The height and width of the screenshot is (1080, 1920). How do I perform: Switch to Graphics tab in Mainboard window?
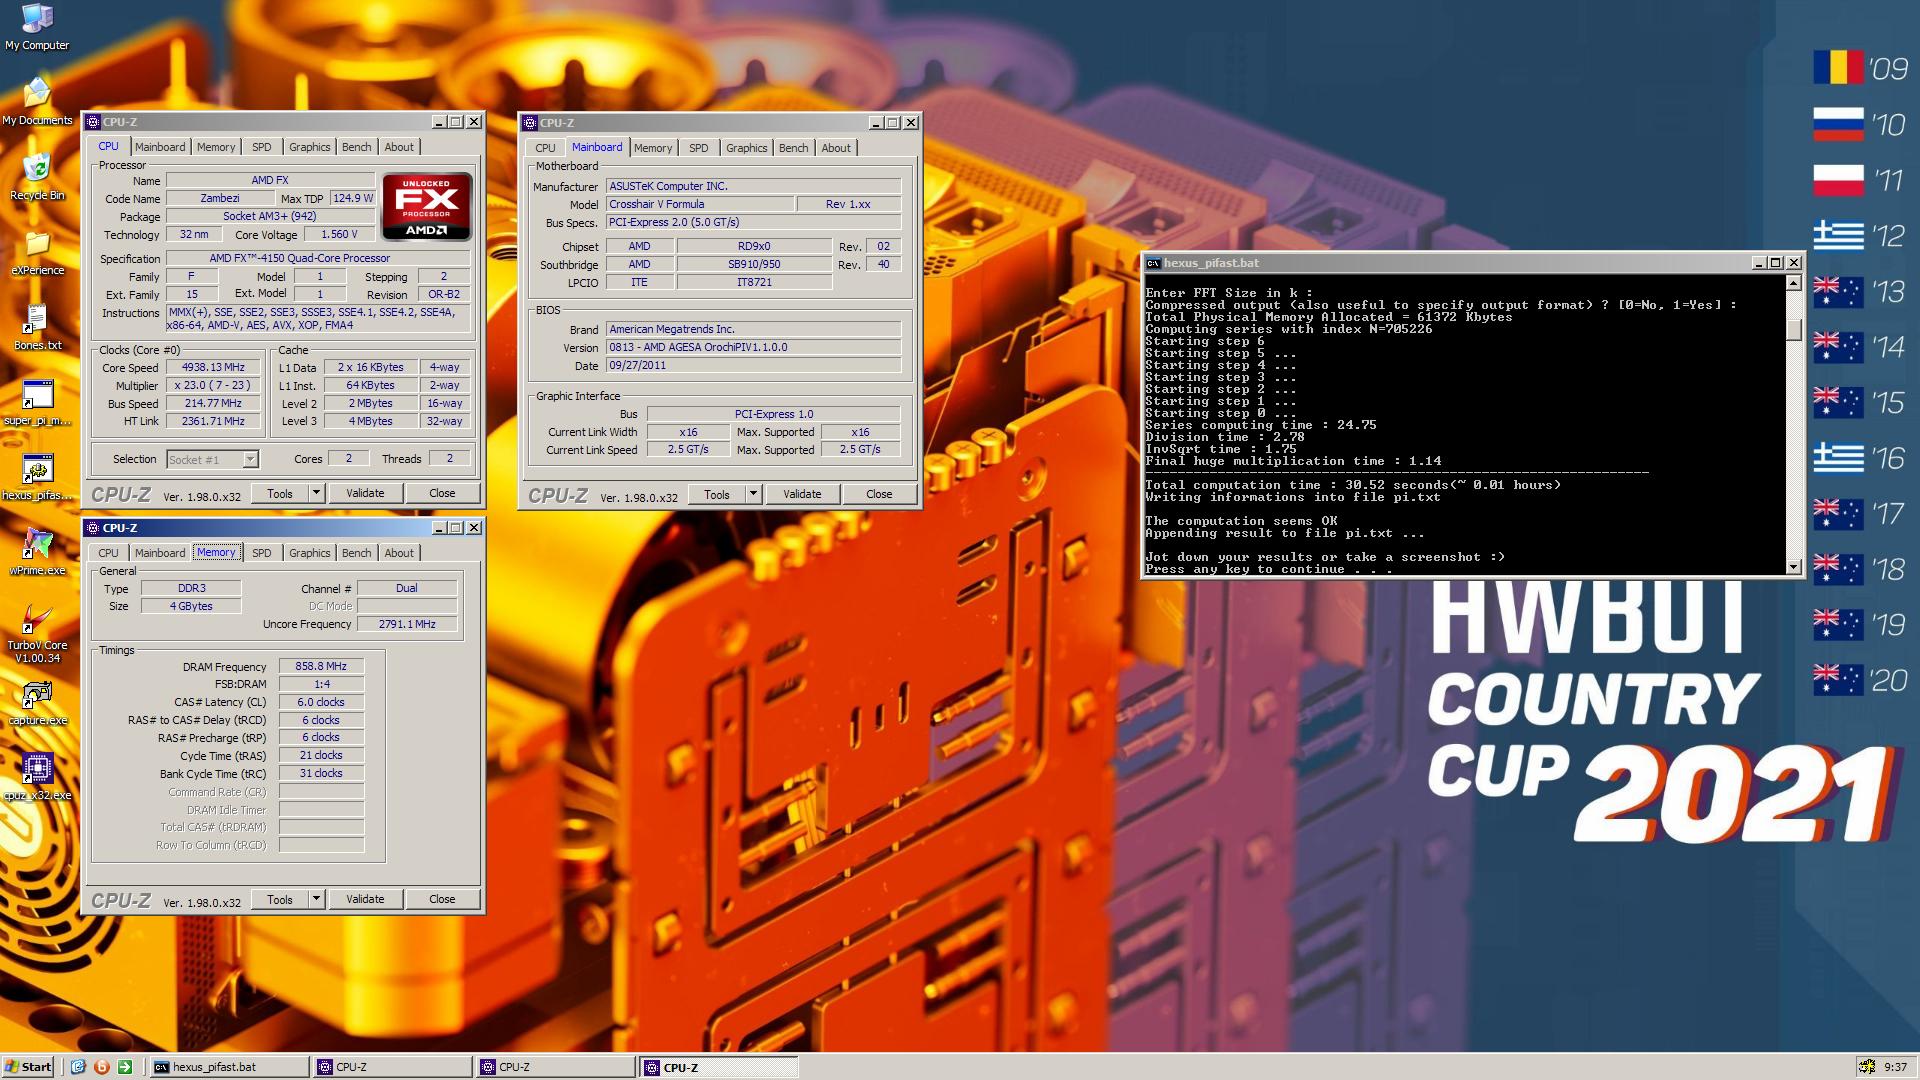click(746, 148)
